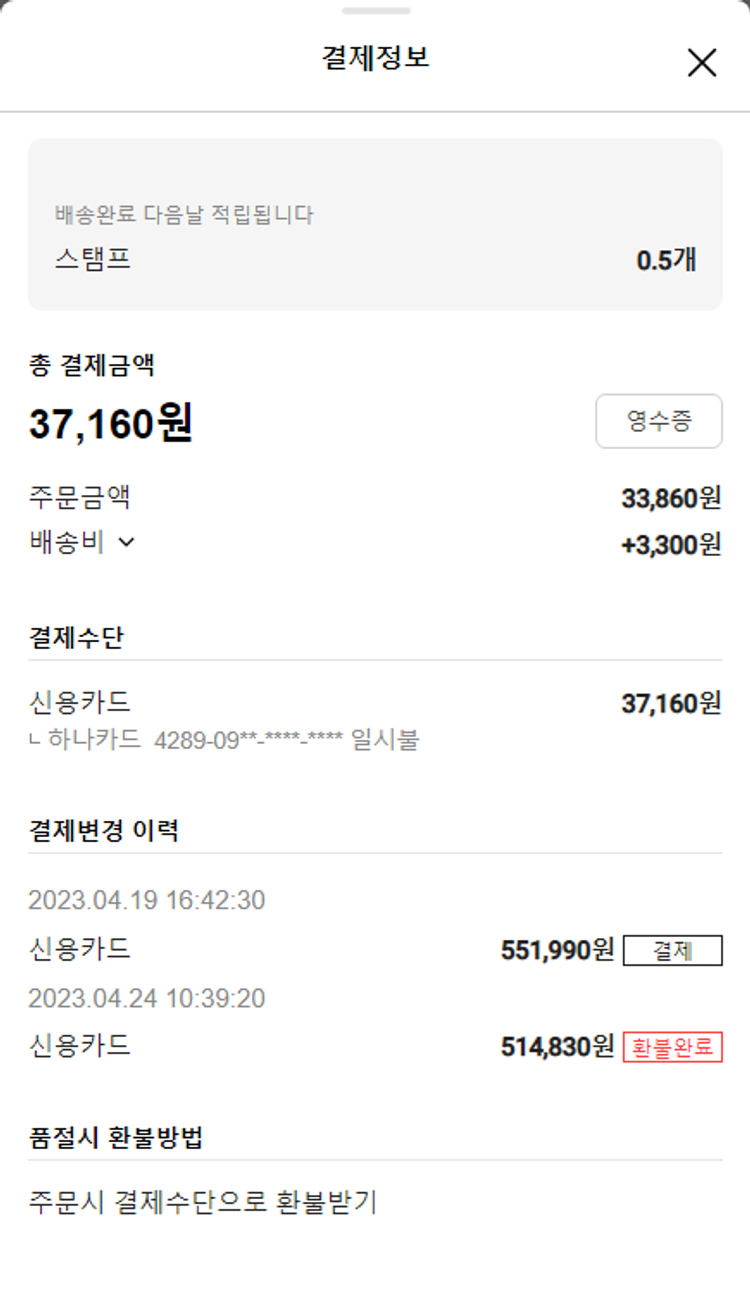Select the 2023.04.24 10:39:20 history timestamp
The image size is (750, 1297).
146,998
